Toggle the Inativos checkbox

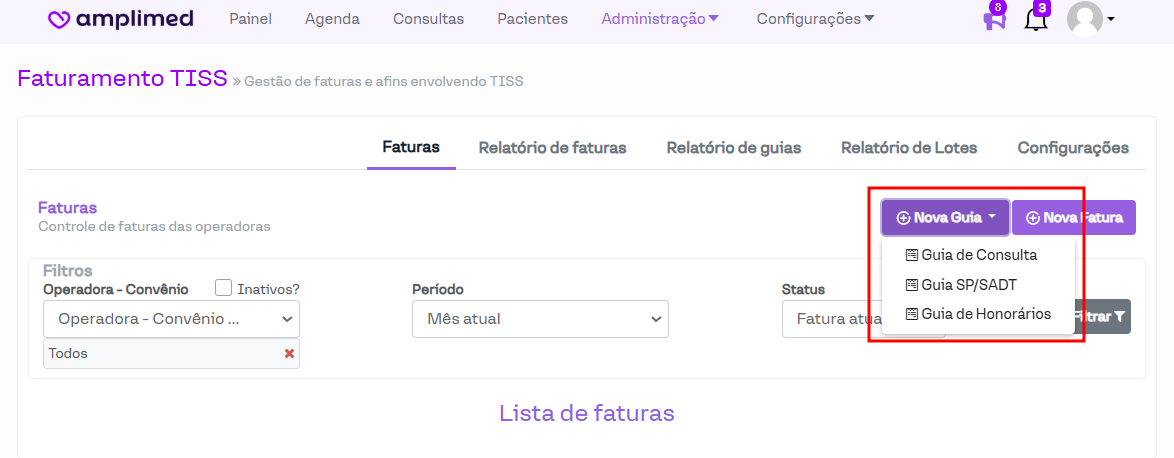coord(225,288)
